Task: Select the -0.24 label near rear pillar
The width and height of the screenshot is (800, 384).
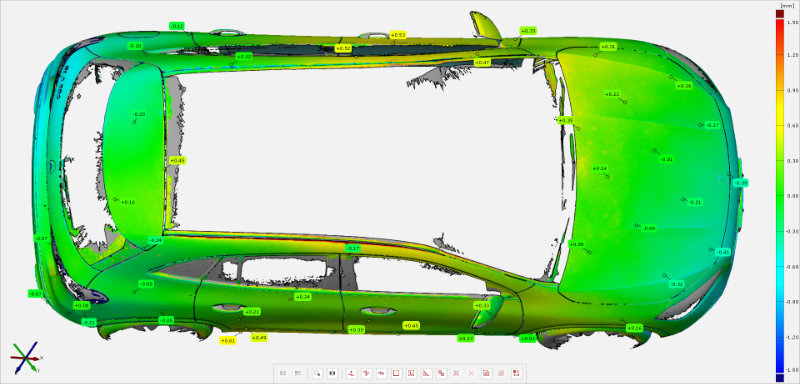Action: pyautogui.click(x=155, y=239)
